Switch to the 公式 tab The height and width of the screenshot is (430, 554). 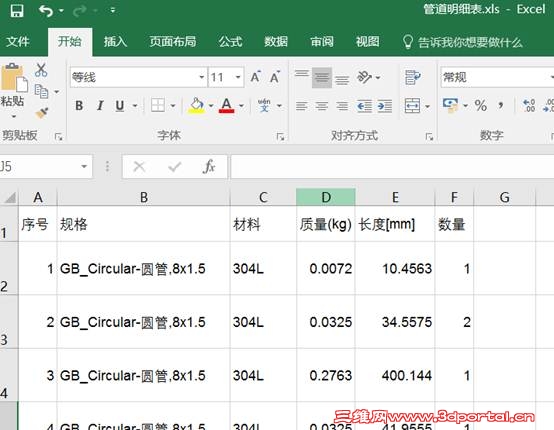tap(230, 42)
